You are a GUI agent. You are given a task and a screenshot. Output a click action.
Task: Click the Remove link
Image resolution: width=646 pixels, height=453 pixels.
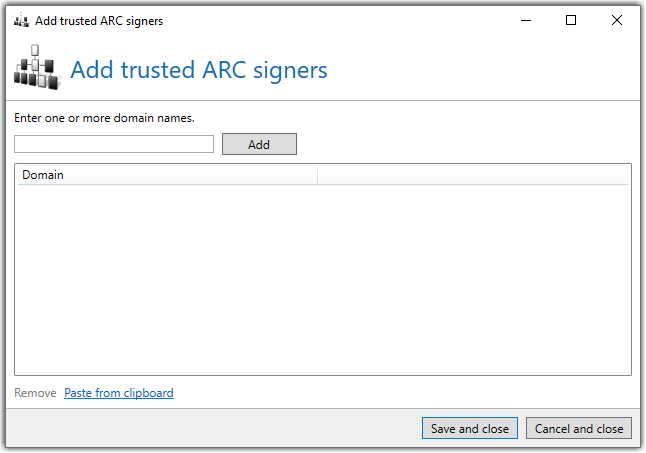35,393
